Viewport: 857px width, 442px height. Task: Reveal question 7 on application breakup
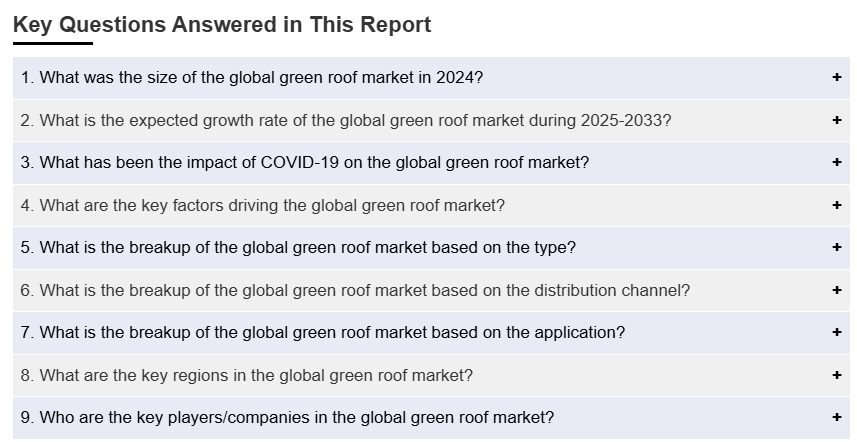click(x=323, y=333)
